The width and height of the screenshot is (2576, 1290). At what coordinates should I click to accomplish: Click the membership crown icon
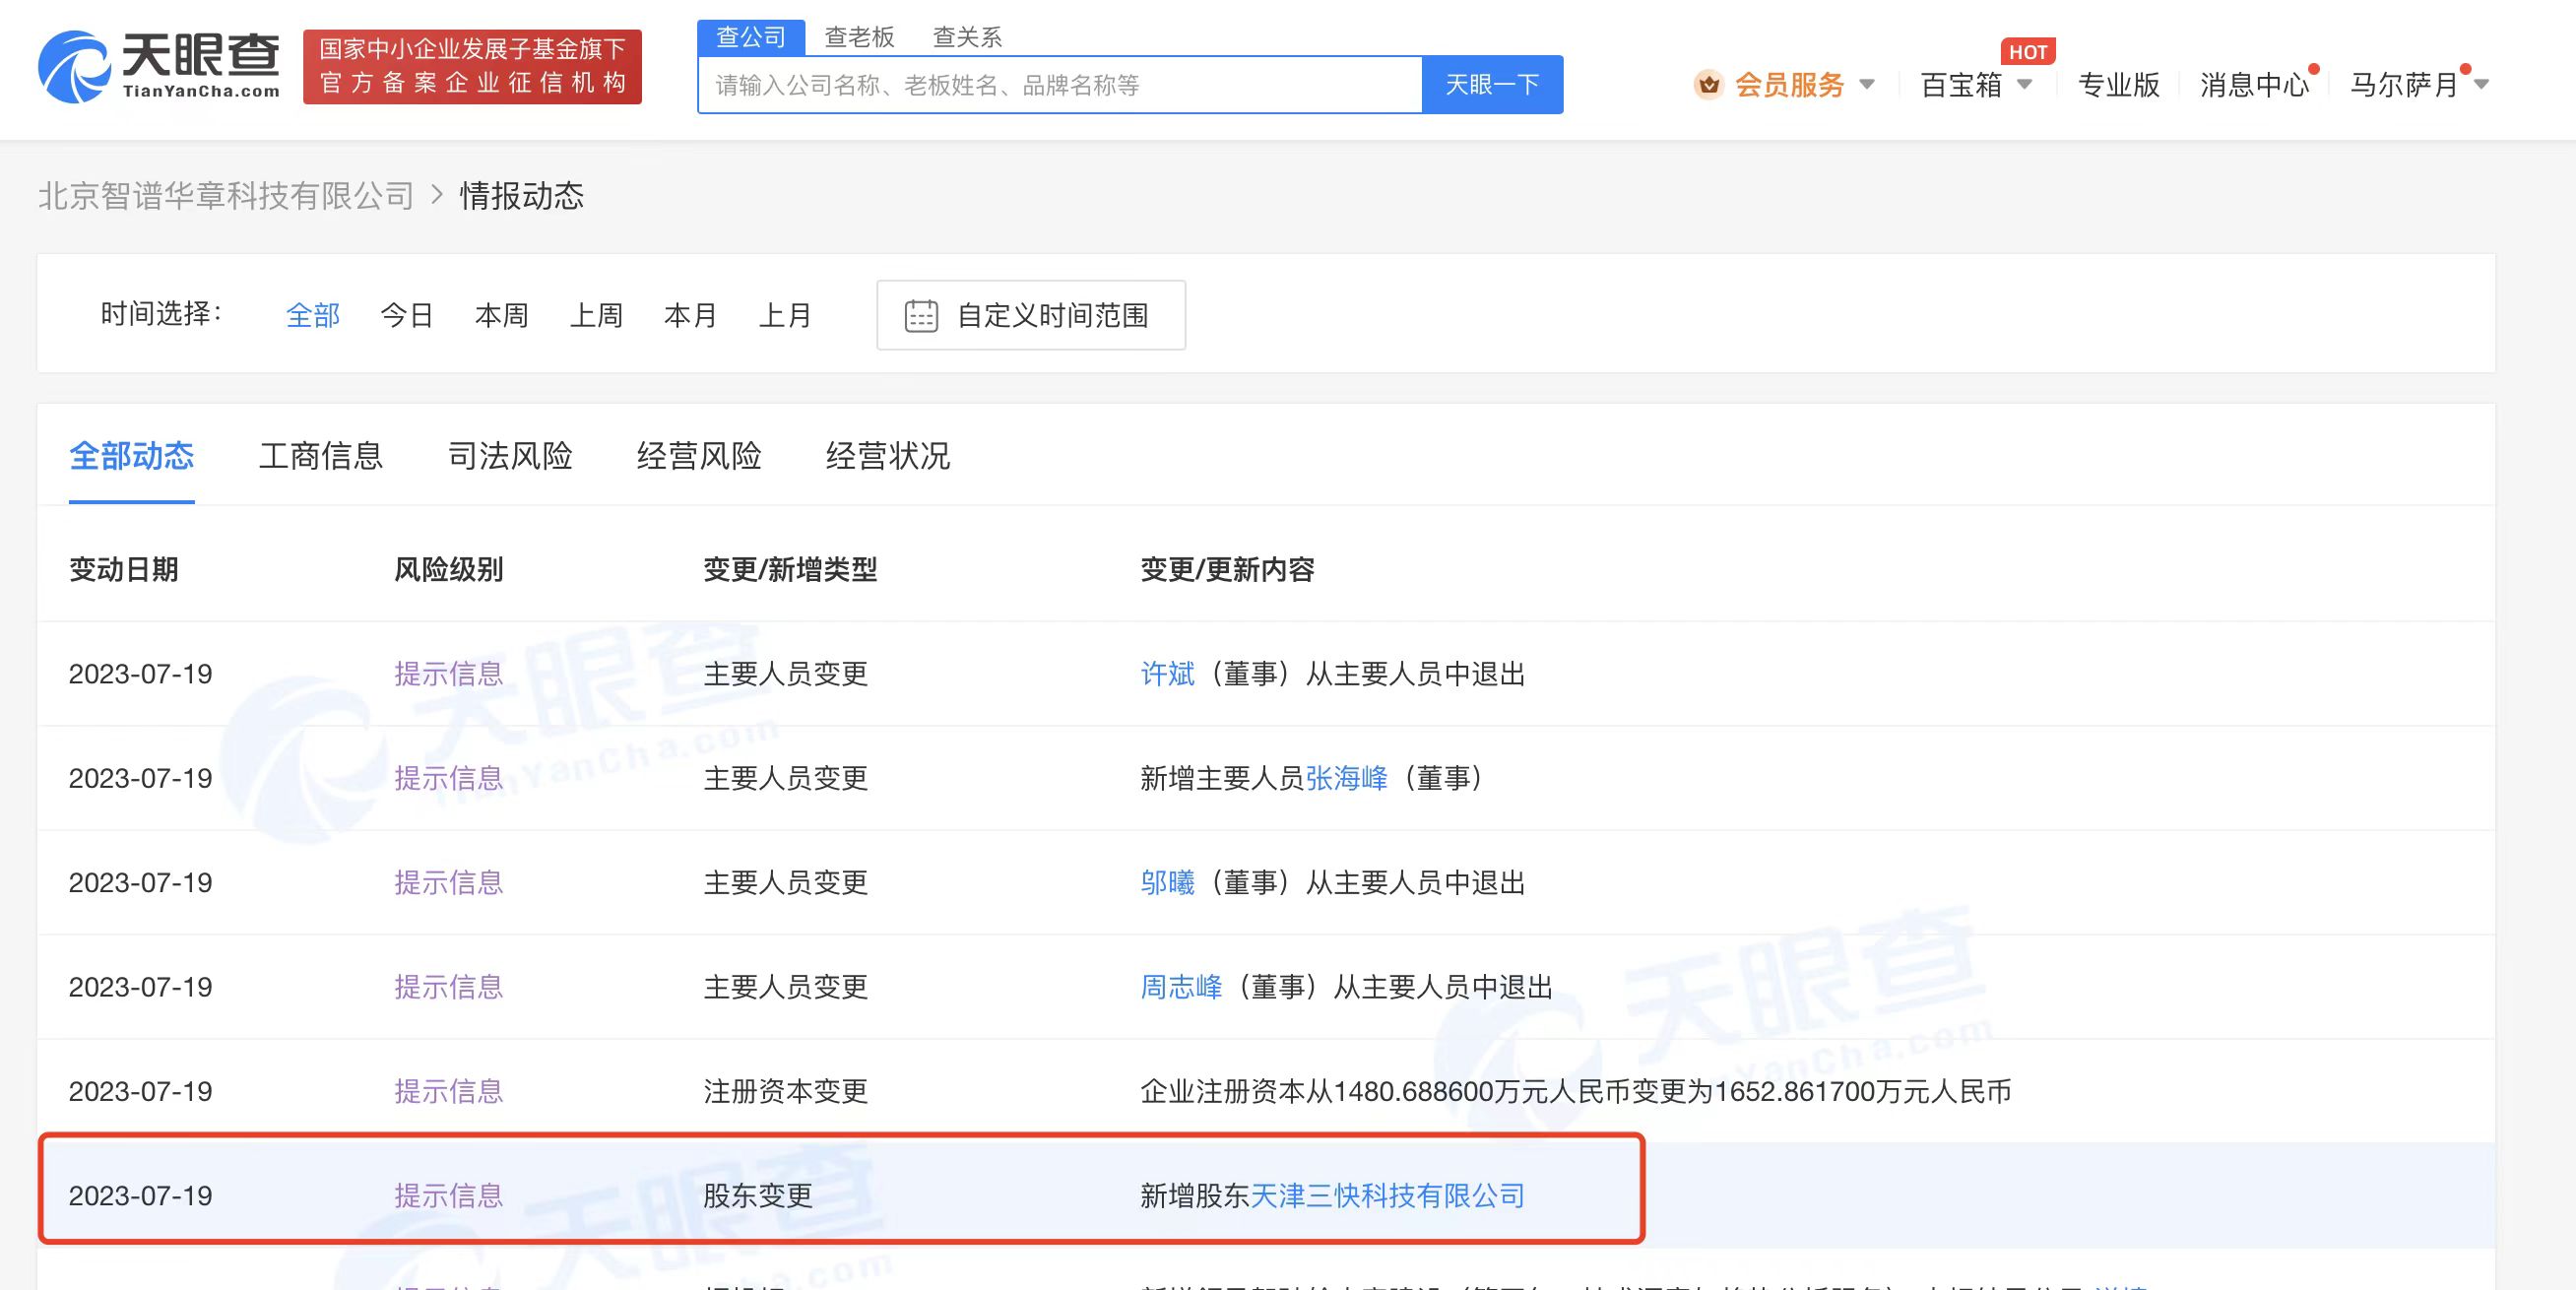point(1709,85)
